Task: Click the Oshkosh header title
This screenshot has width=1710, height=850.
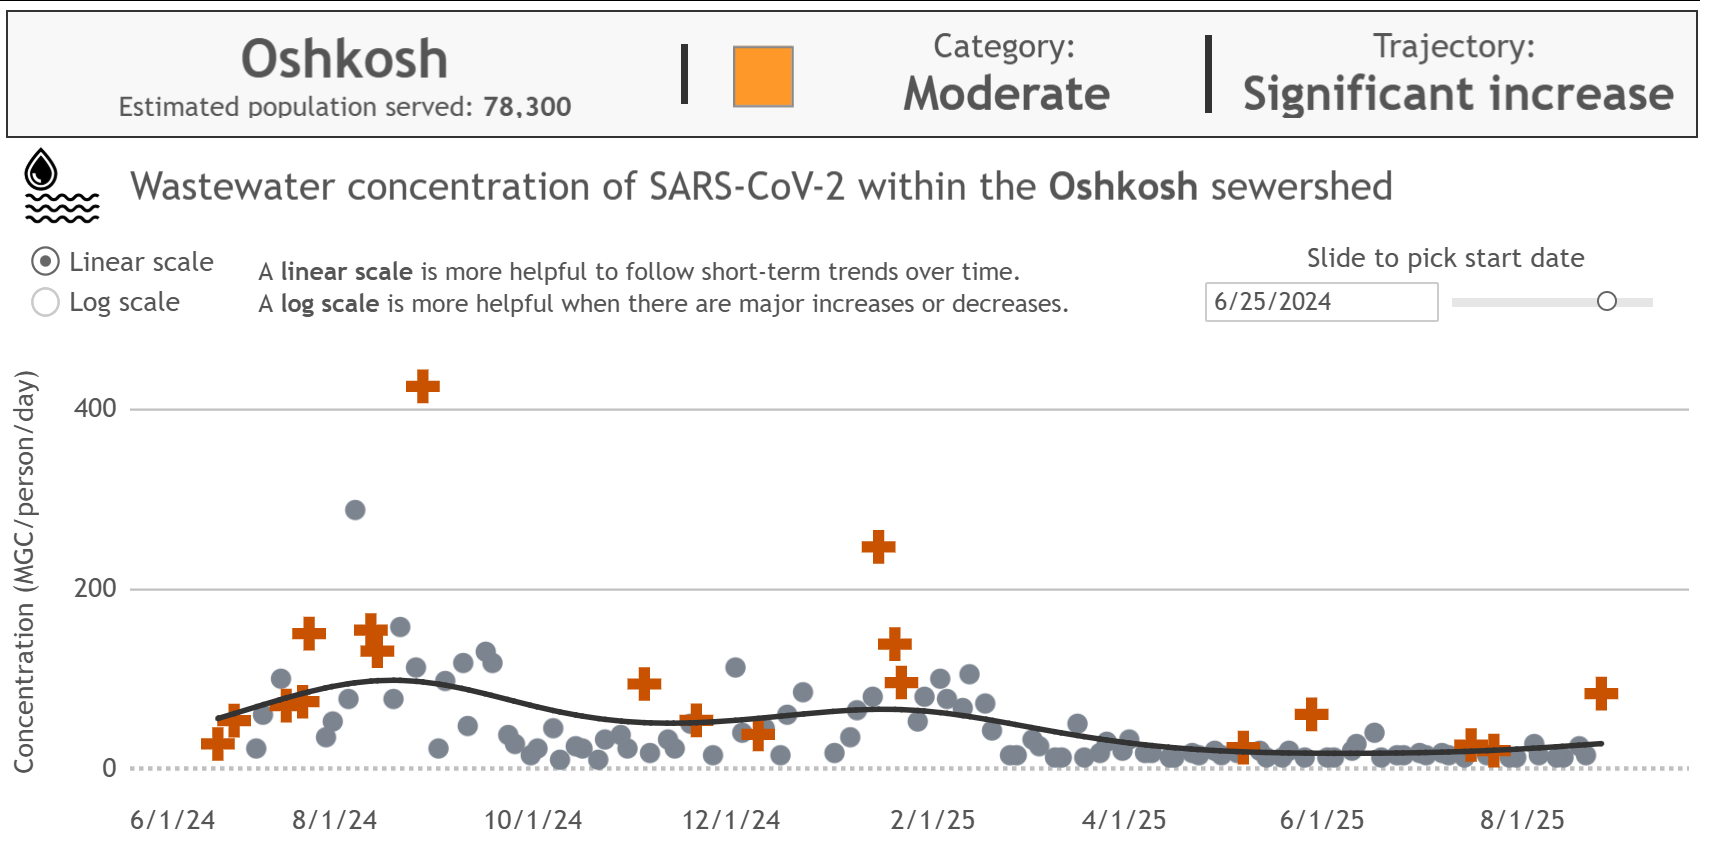Action: (344, 57)
